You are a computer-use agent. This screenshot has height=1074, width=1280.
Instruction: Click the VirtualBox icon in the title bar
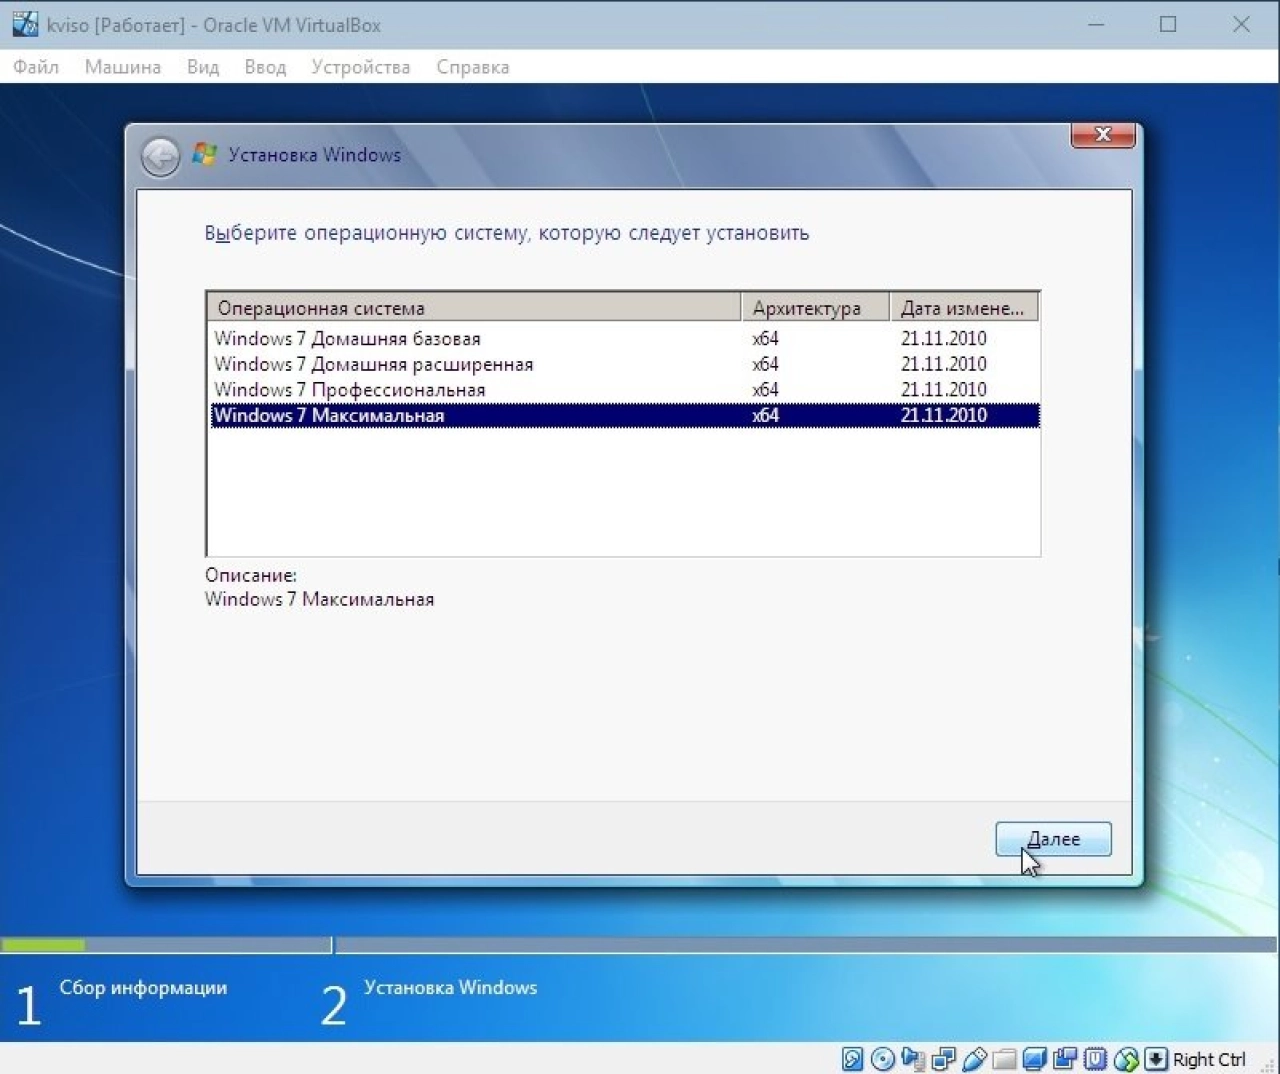point(25,24)
